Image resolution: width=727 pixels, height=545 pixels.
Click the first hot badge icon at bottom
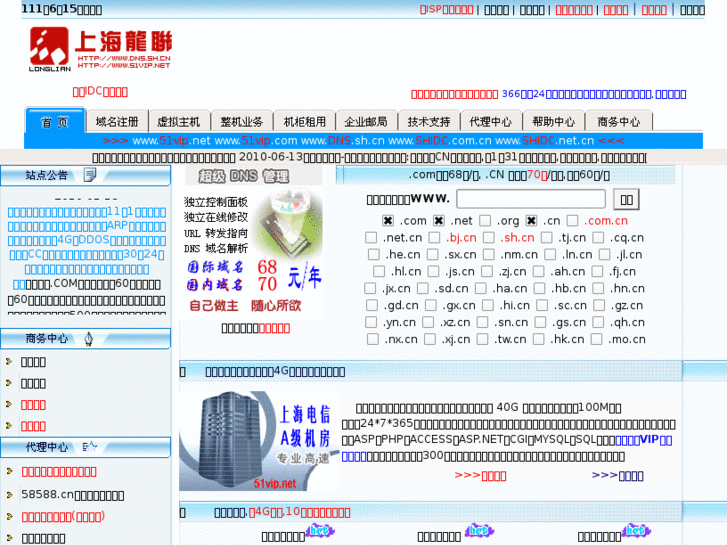click(x=320, y=530)
